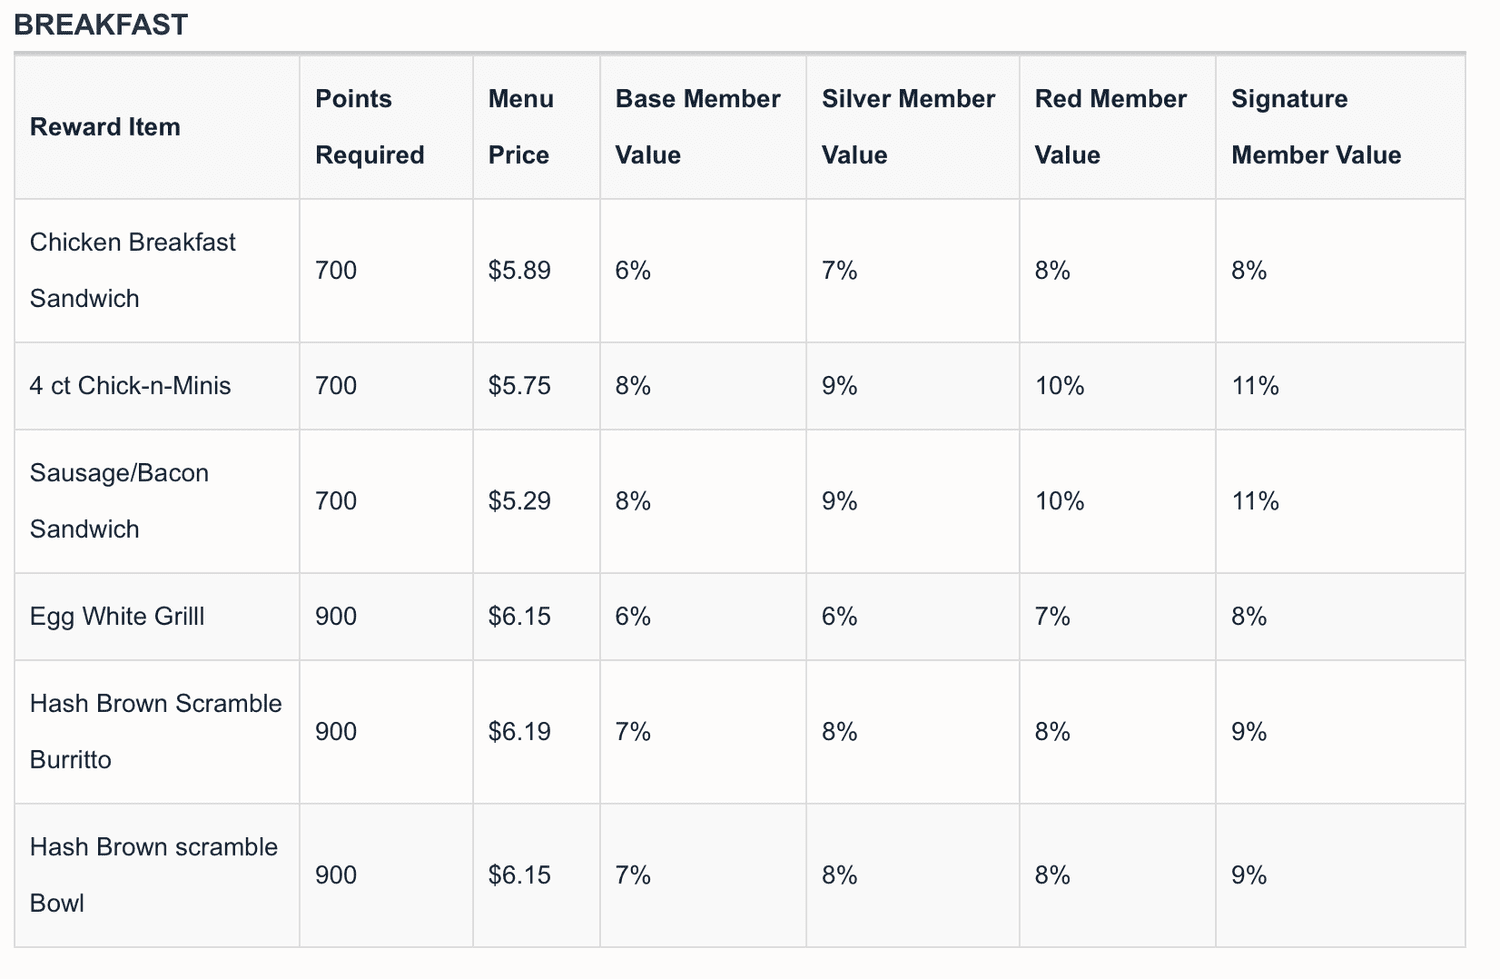Select the Sausage/Bacon Sandwich cell
This screenshot has height=979, width=1500.
pos(119,501)
